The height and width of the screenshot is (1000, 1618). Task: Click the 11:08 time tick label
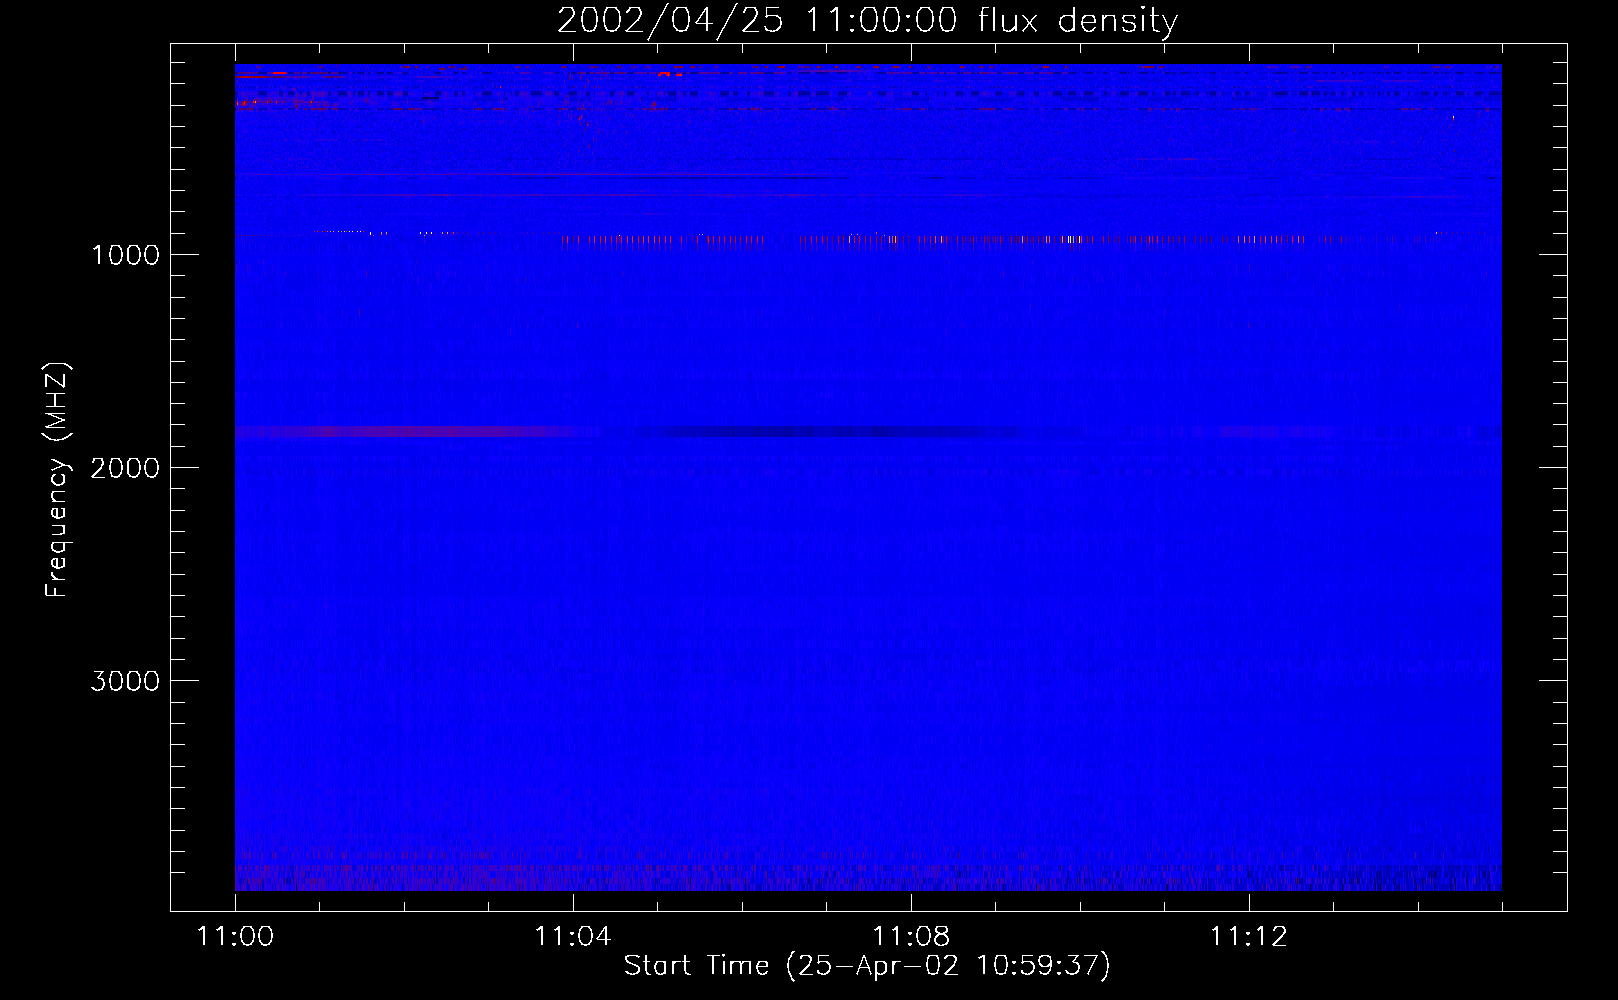[911, 936]
